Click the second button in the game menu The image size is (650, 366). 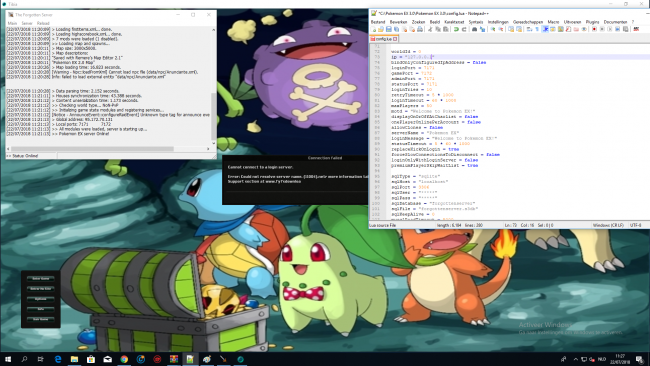[41, 288]
